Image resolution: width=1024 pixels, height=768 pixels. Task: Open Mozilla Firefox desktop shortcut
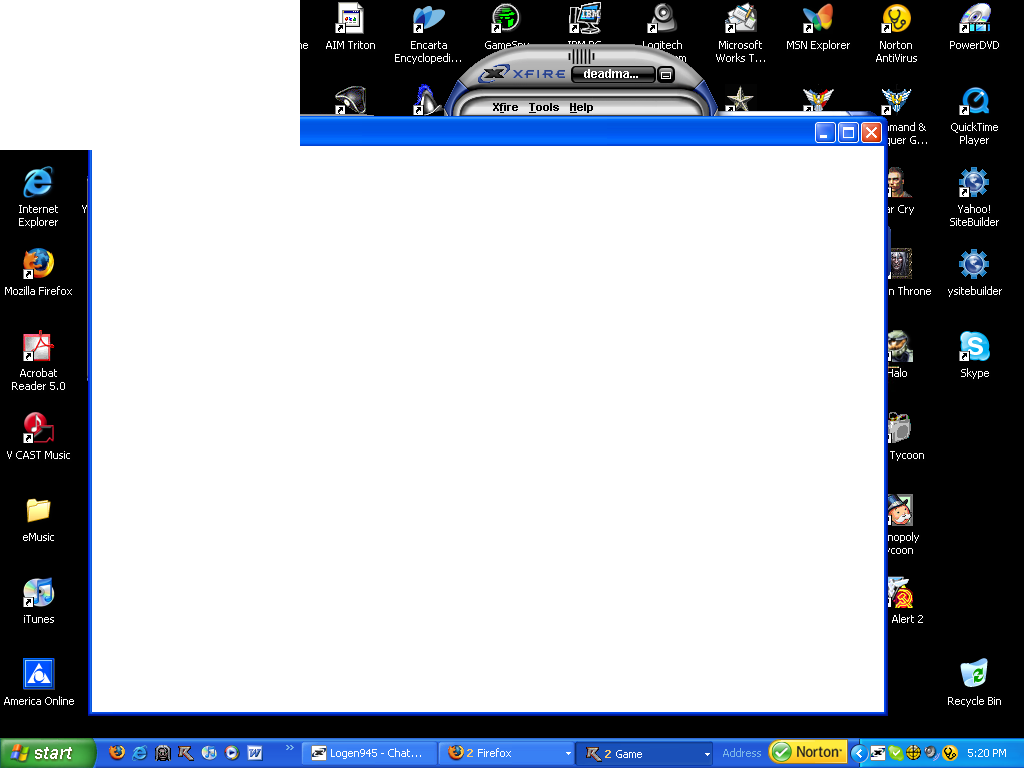pos(38,265)
